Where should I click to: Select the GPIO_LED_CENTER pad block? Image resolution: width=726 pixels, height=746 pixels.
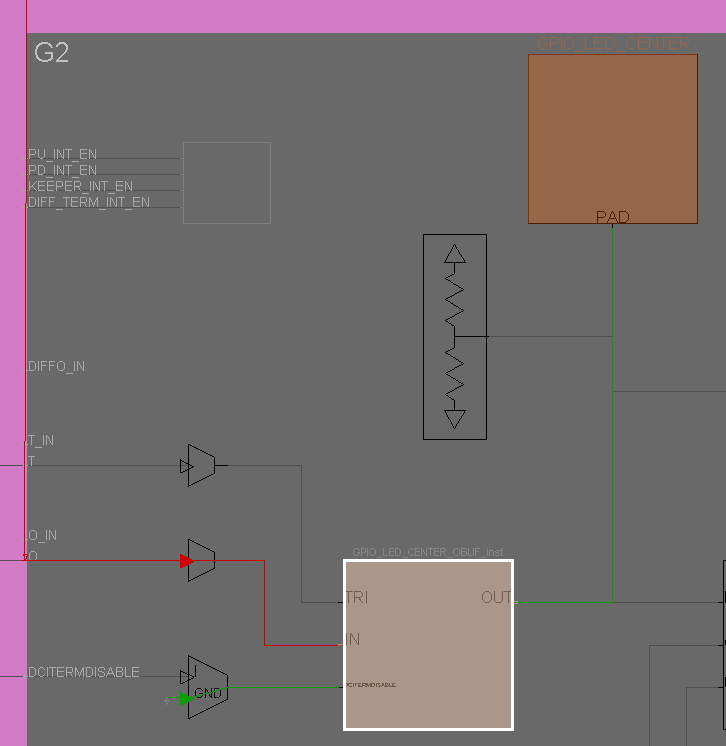pos(613,138)
